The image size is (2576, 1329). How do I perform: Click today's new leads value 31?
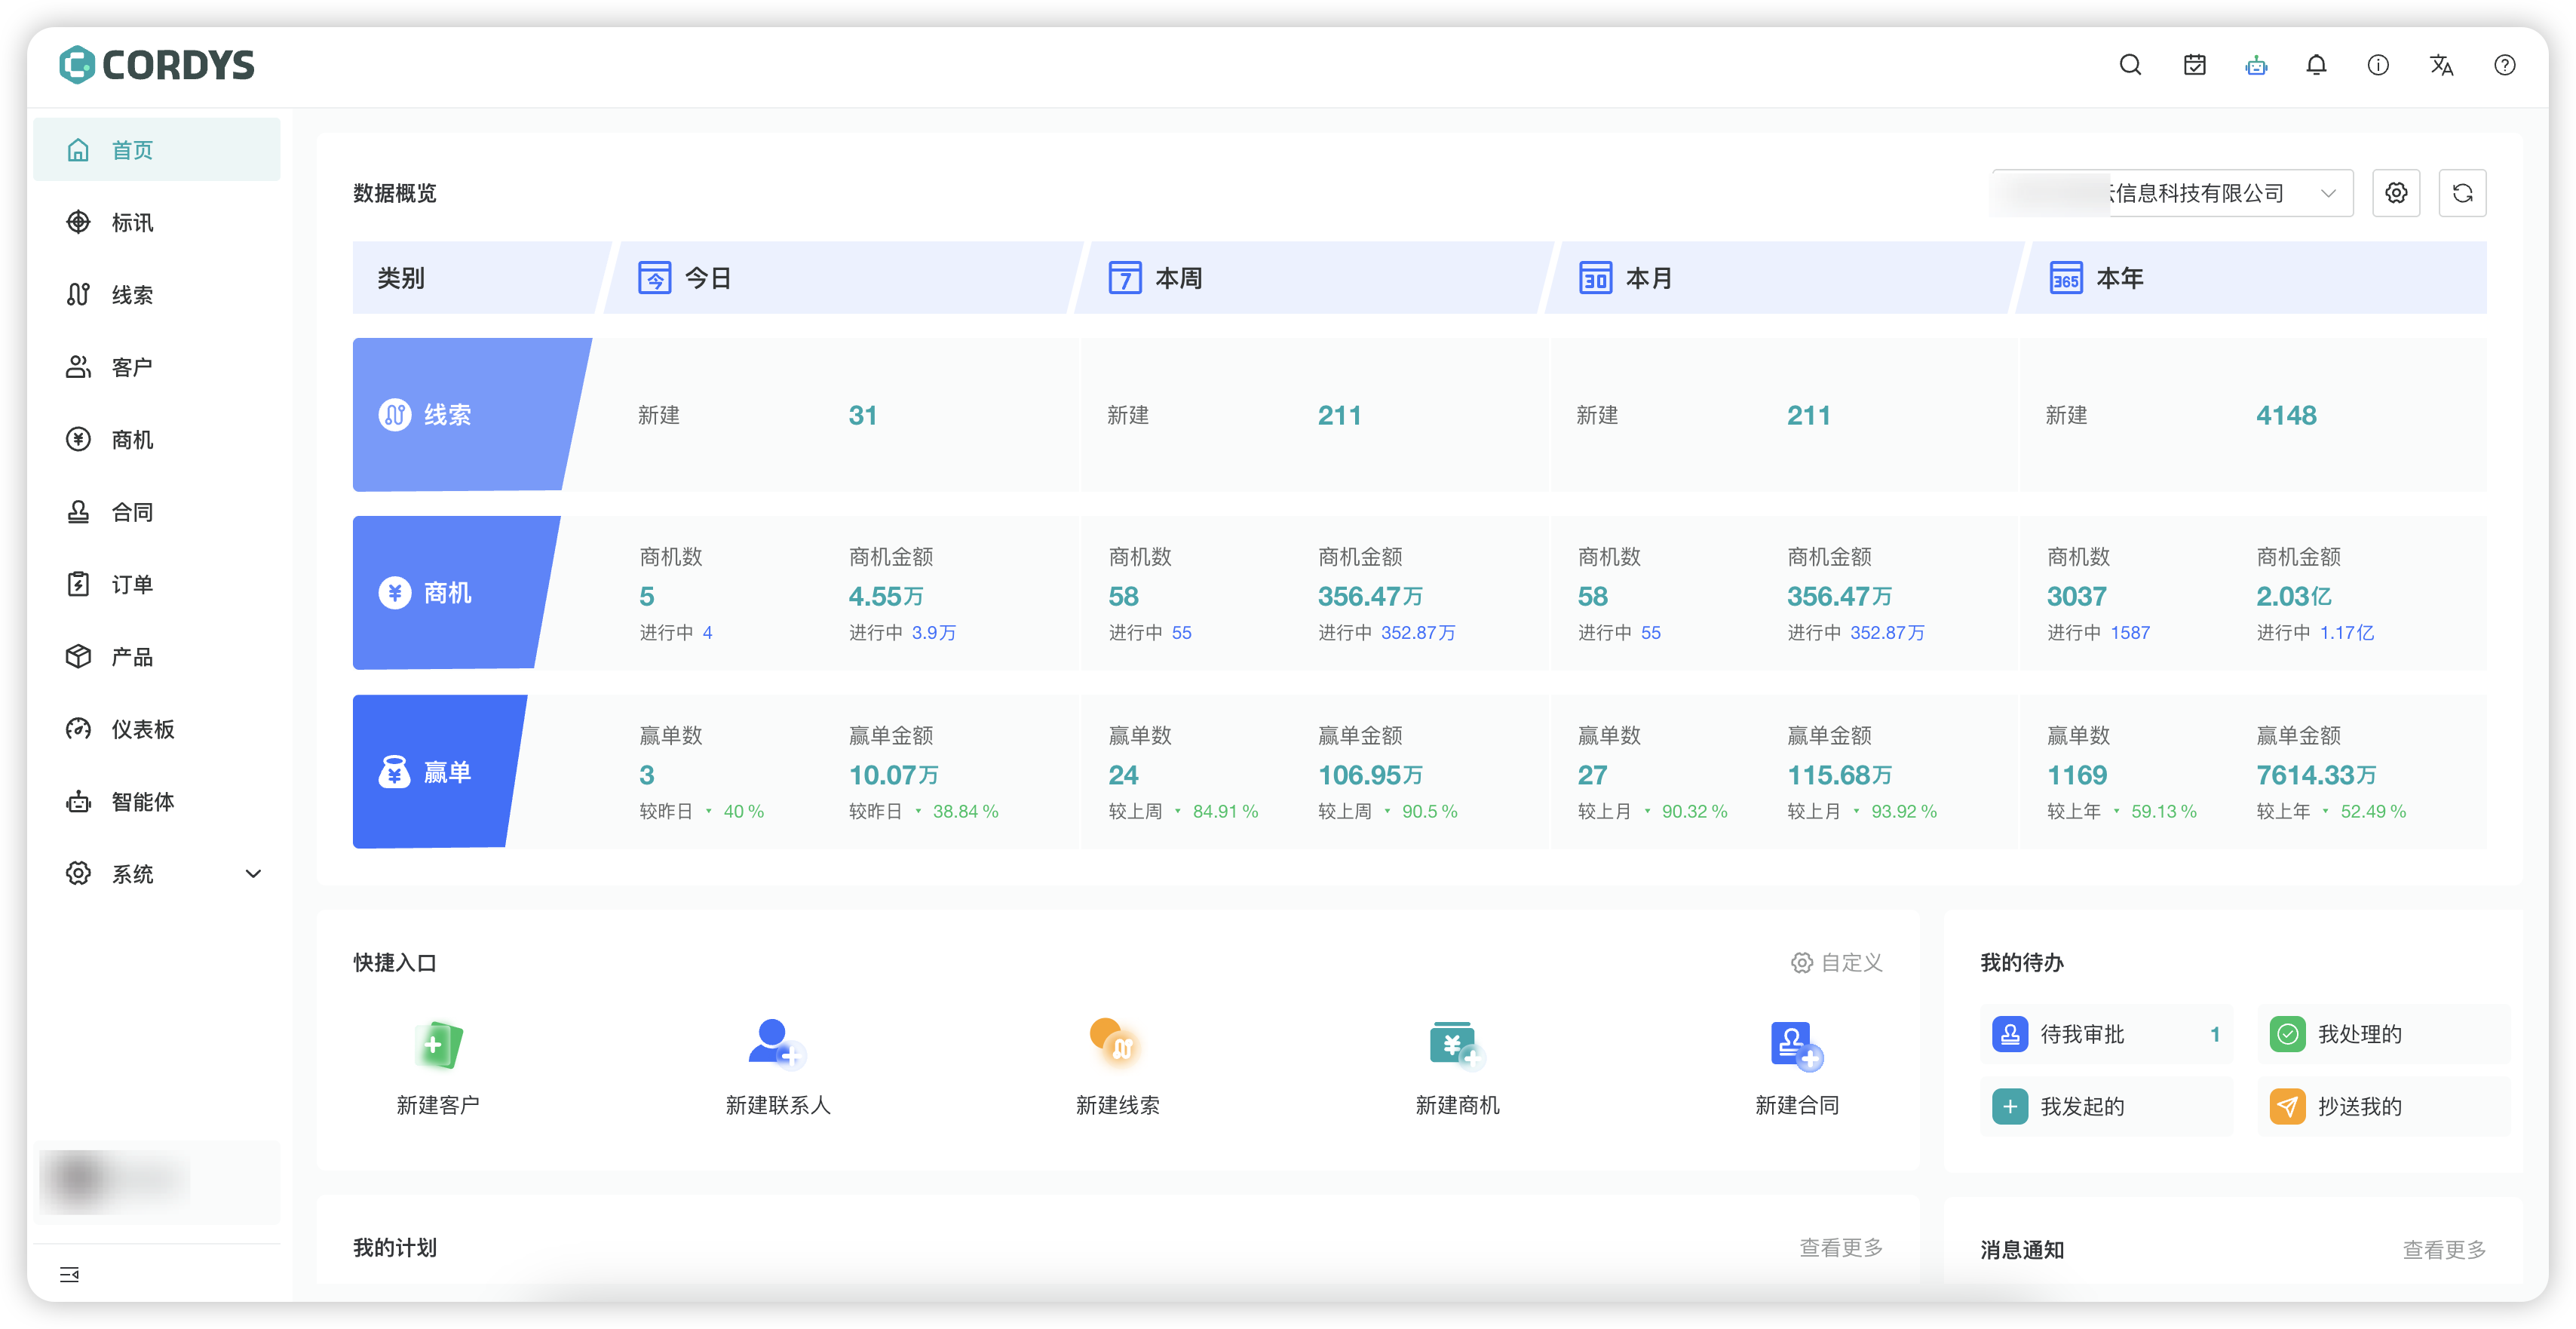coord(862,415)
